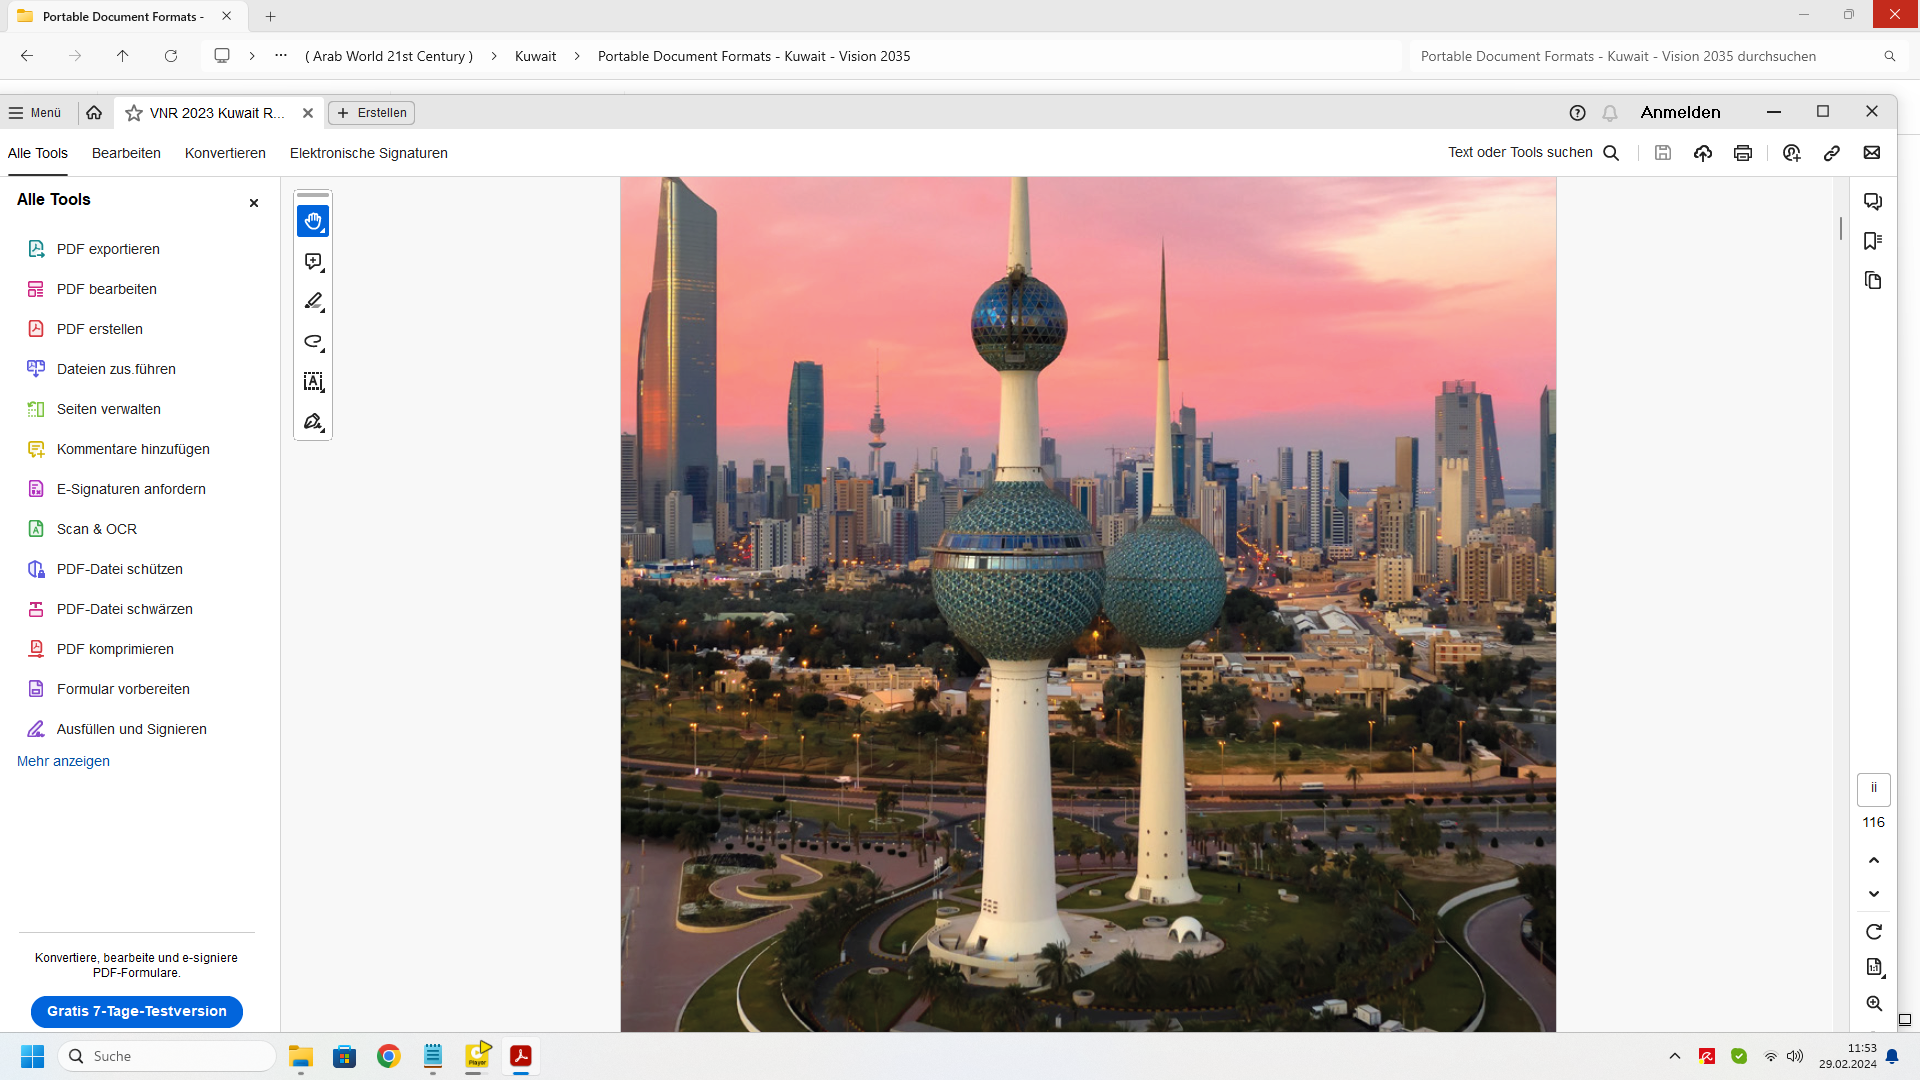Screen dimensions: 1920x1080
Task: Click the share with others icon
Action: (1791, 153)
